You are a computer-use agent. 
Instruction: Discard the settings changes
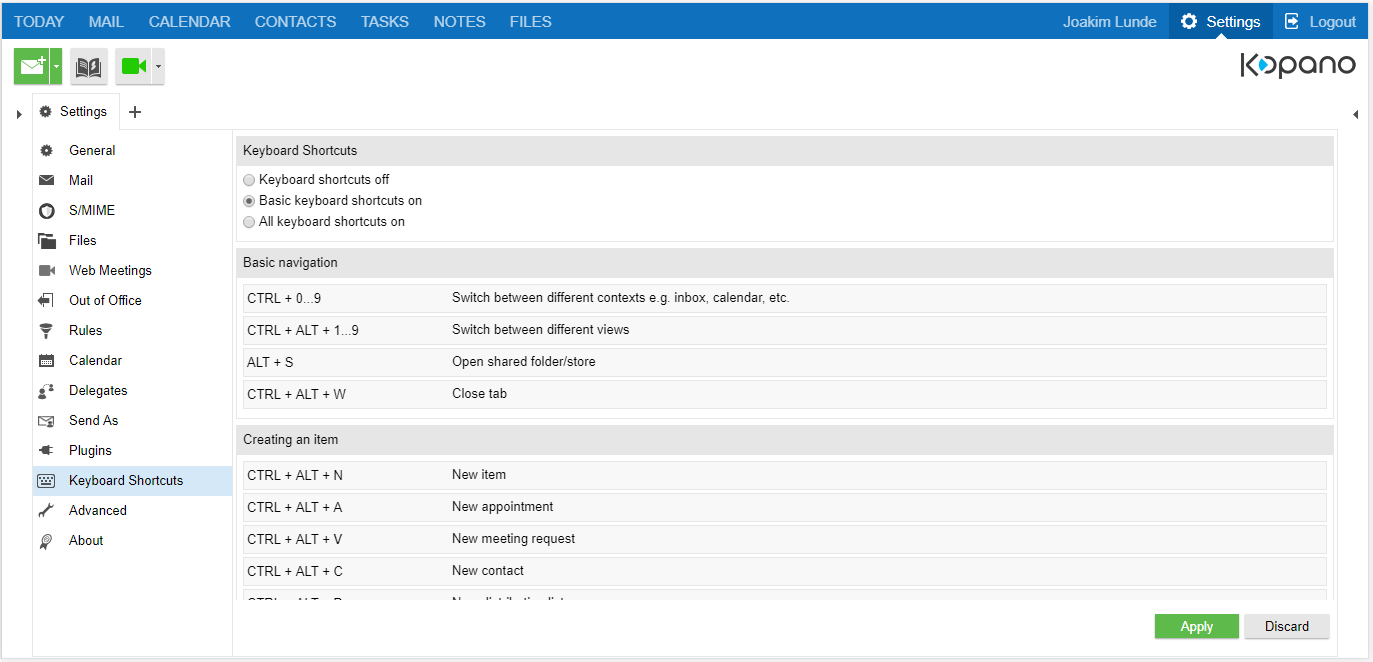pyautogui.click(x=1287, y=626)
